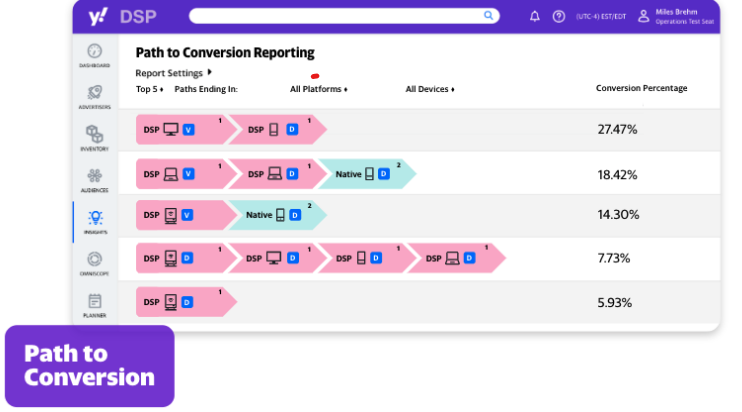Click the search magnifier icon

tap(488, 16)
